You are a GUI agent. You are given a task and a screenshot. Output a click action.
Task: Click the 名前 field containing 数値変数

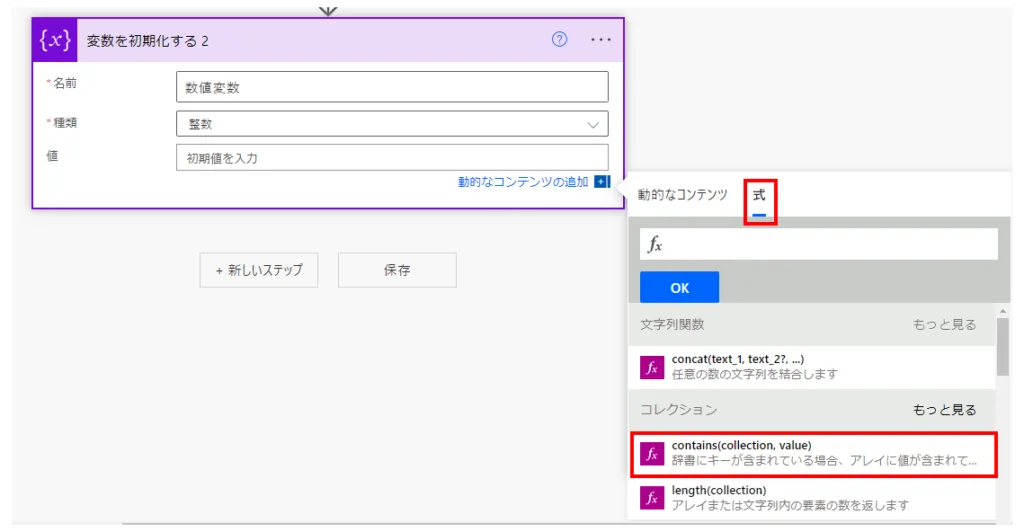392,87
